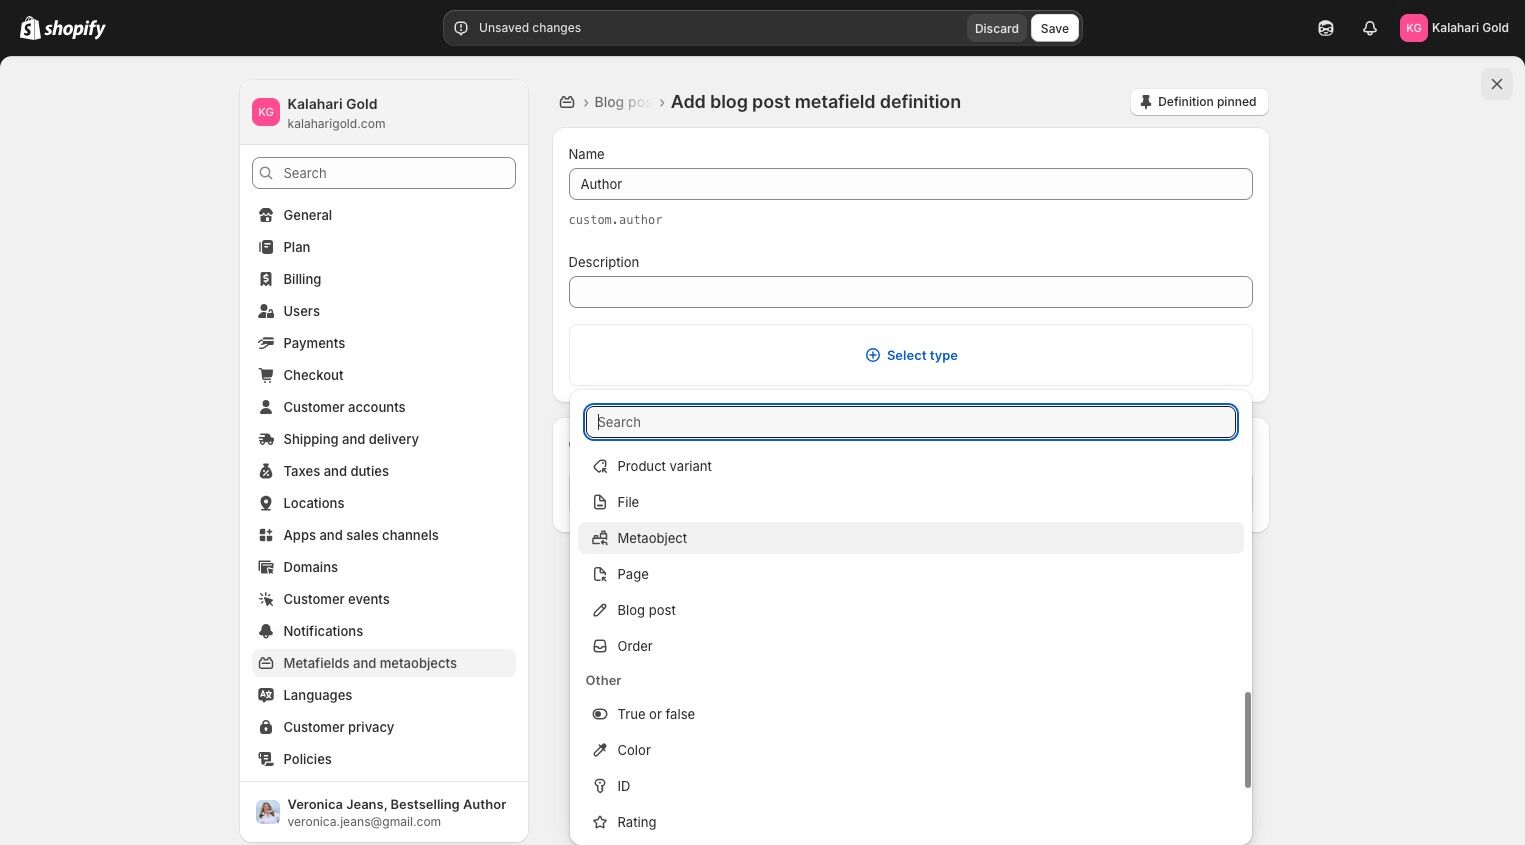Click the pin icon on Definition pinned
The height and width of the screenshot is (845, 1525).
(1146, 102)
